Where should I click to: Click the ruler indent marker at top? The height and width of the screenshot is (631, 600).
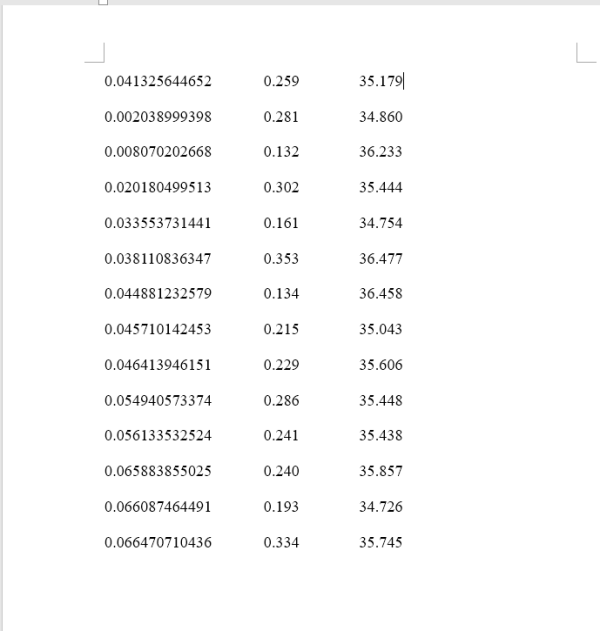(103, 2)
